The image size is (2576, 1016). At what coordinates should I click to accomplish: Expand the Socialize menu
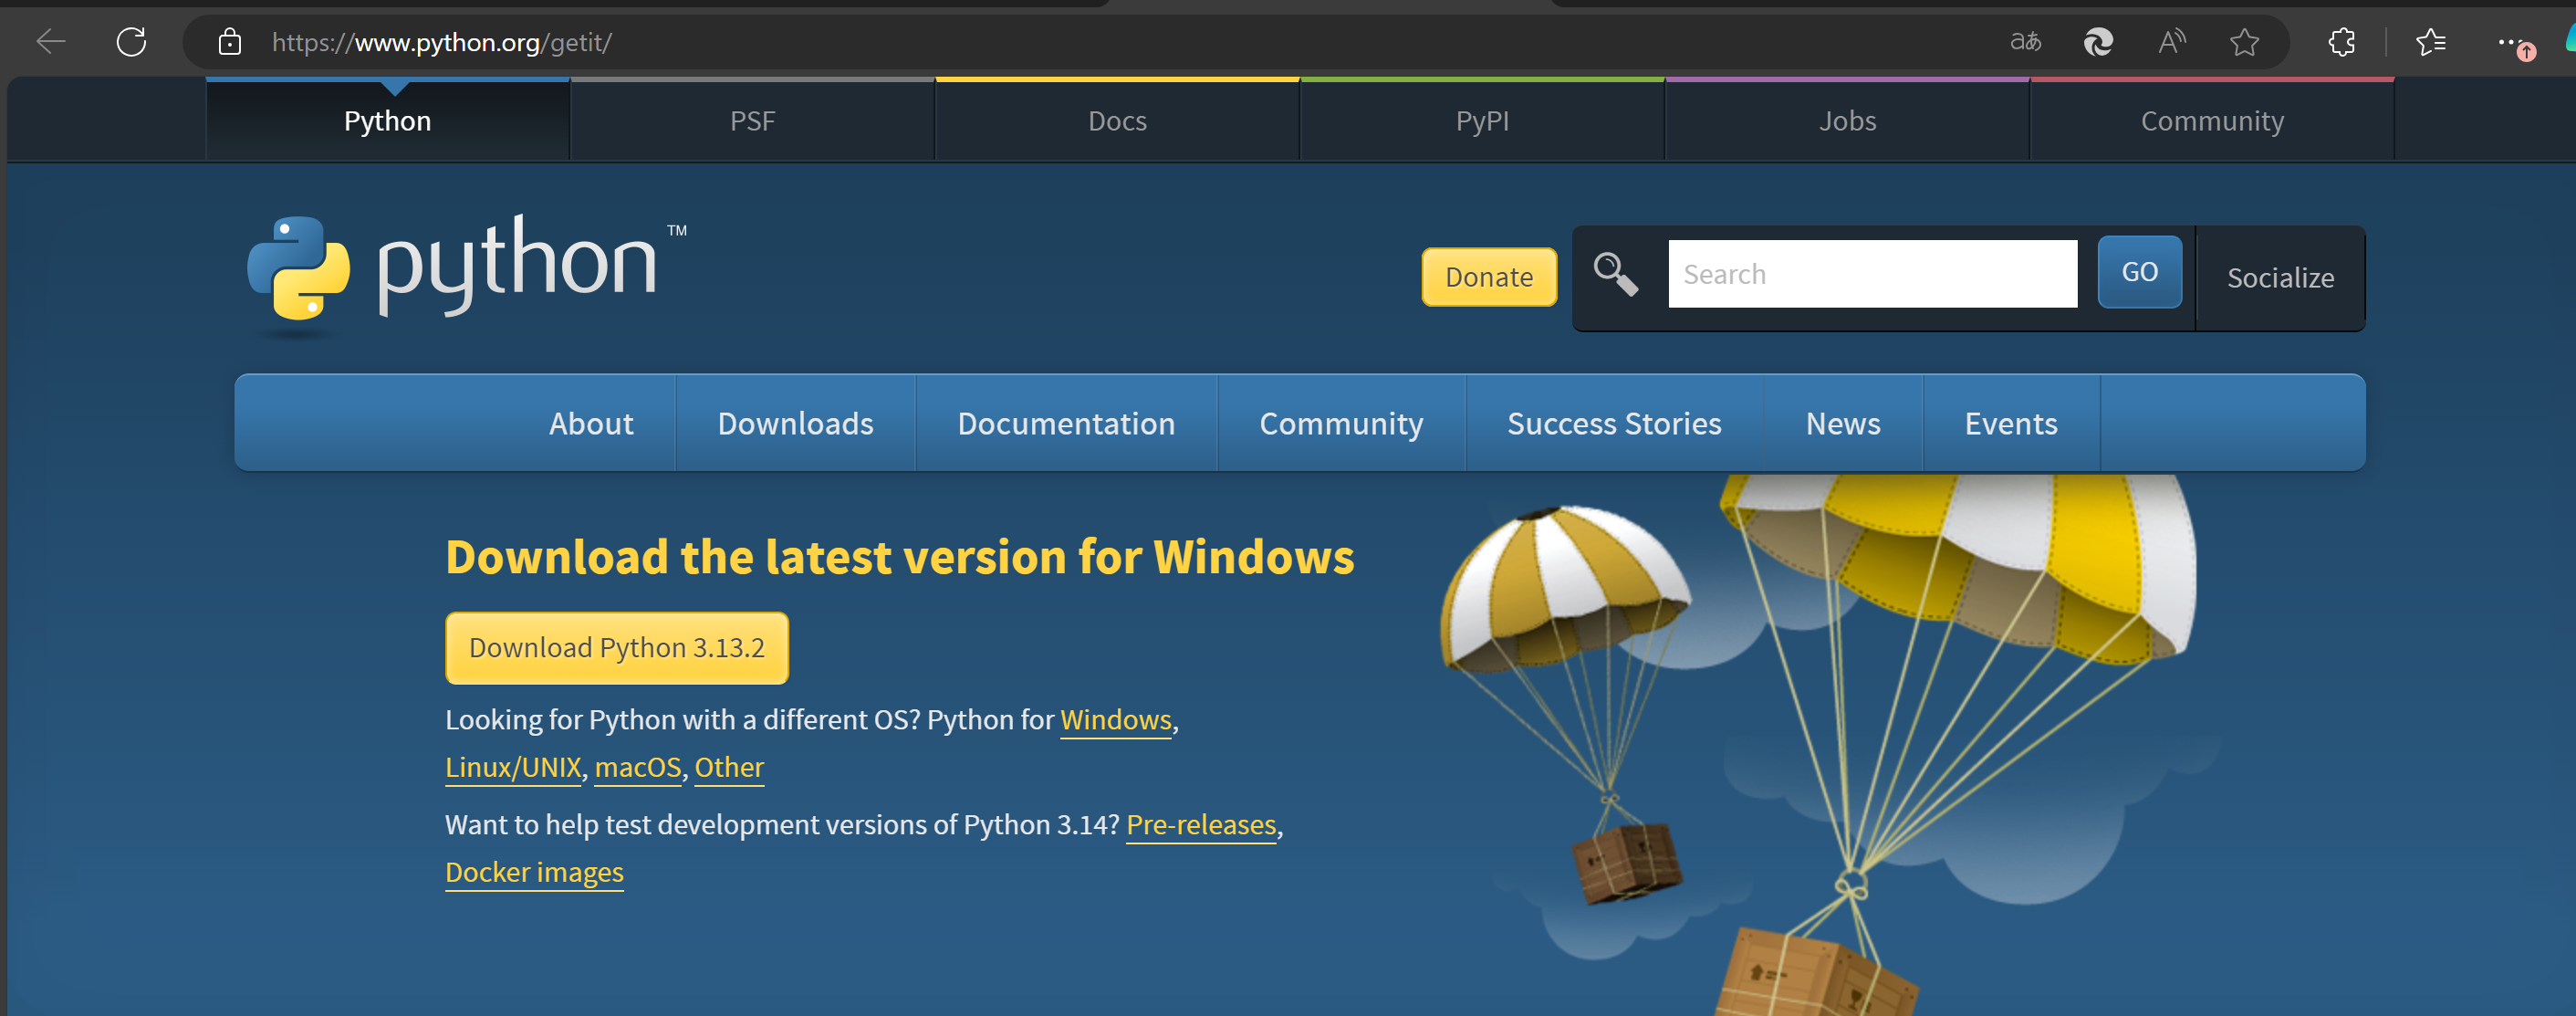(2280, 277)
